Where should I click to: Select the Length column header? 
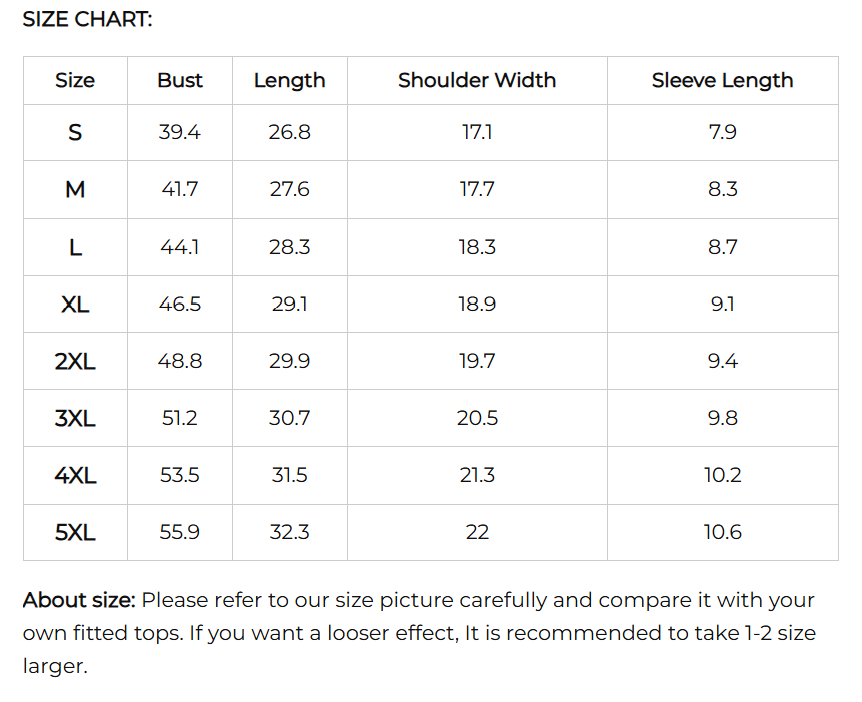tap(290, 81)
